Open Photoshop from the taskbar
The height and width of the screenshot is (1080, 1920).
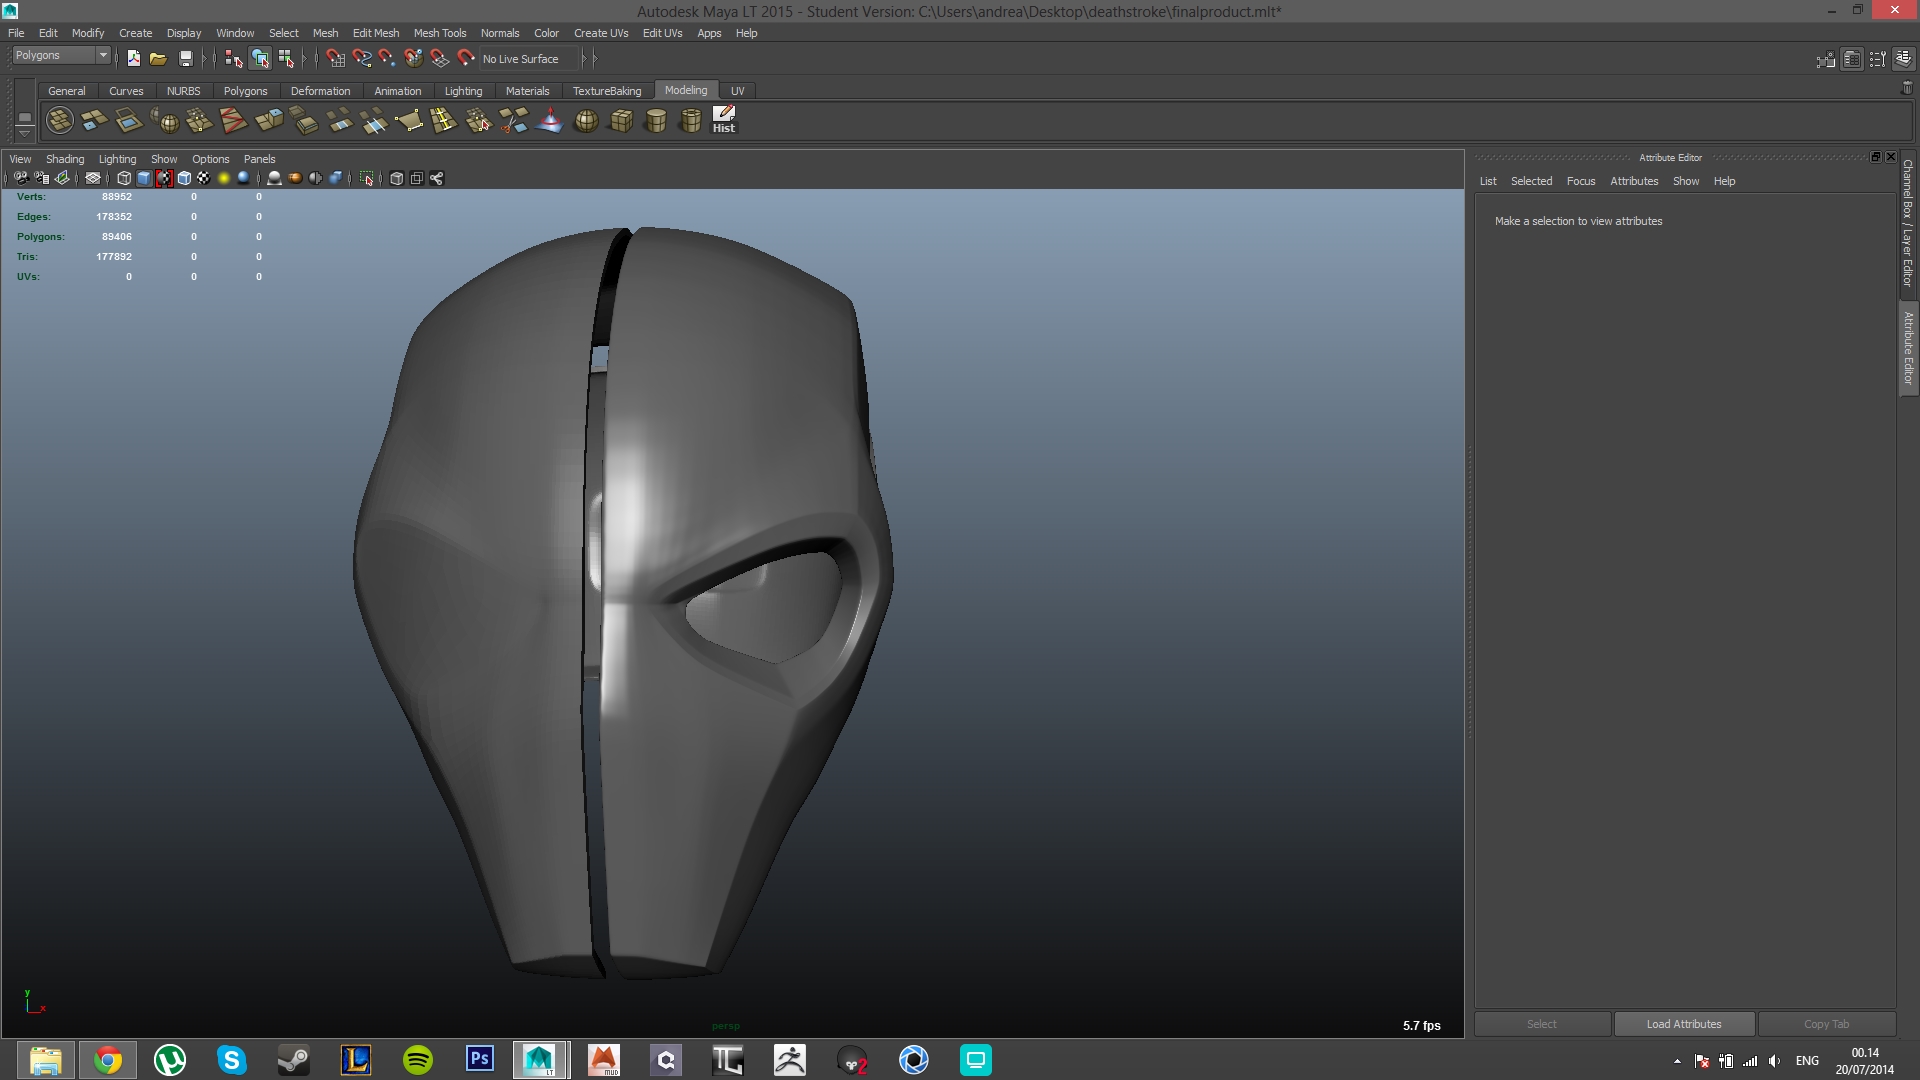(480, 1059)
